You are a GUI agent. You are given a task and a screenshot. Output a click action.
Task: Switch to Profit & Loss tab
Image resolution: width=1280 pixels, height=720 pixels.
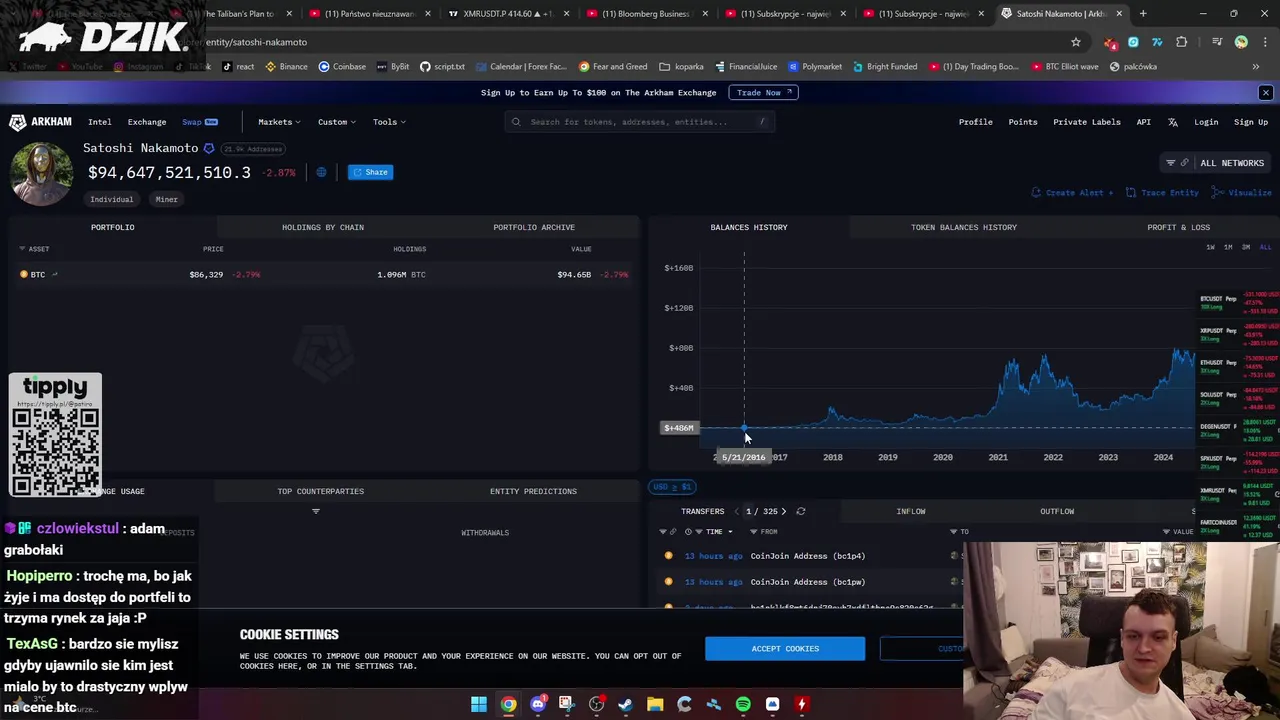pyautogui.click(x=1178, y=227)
